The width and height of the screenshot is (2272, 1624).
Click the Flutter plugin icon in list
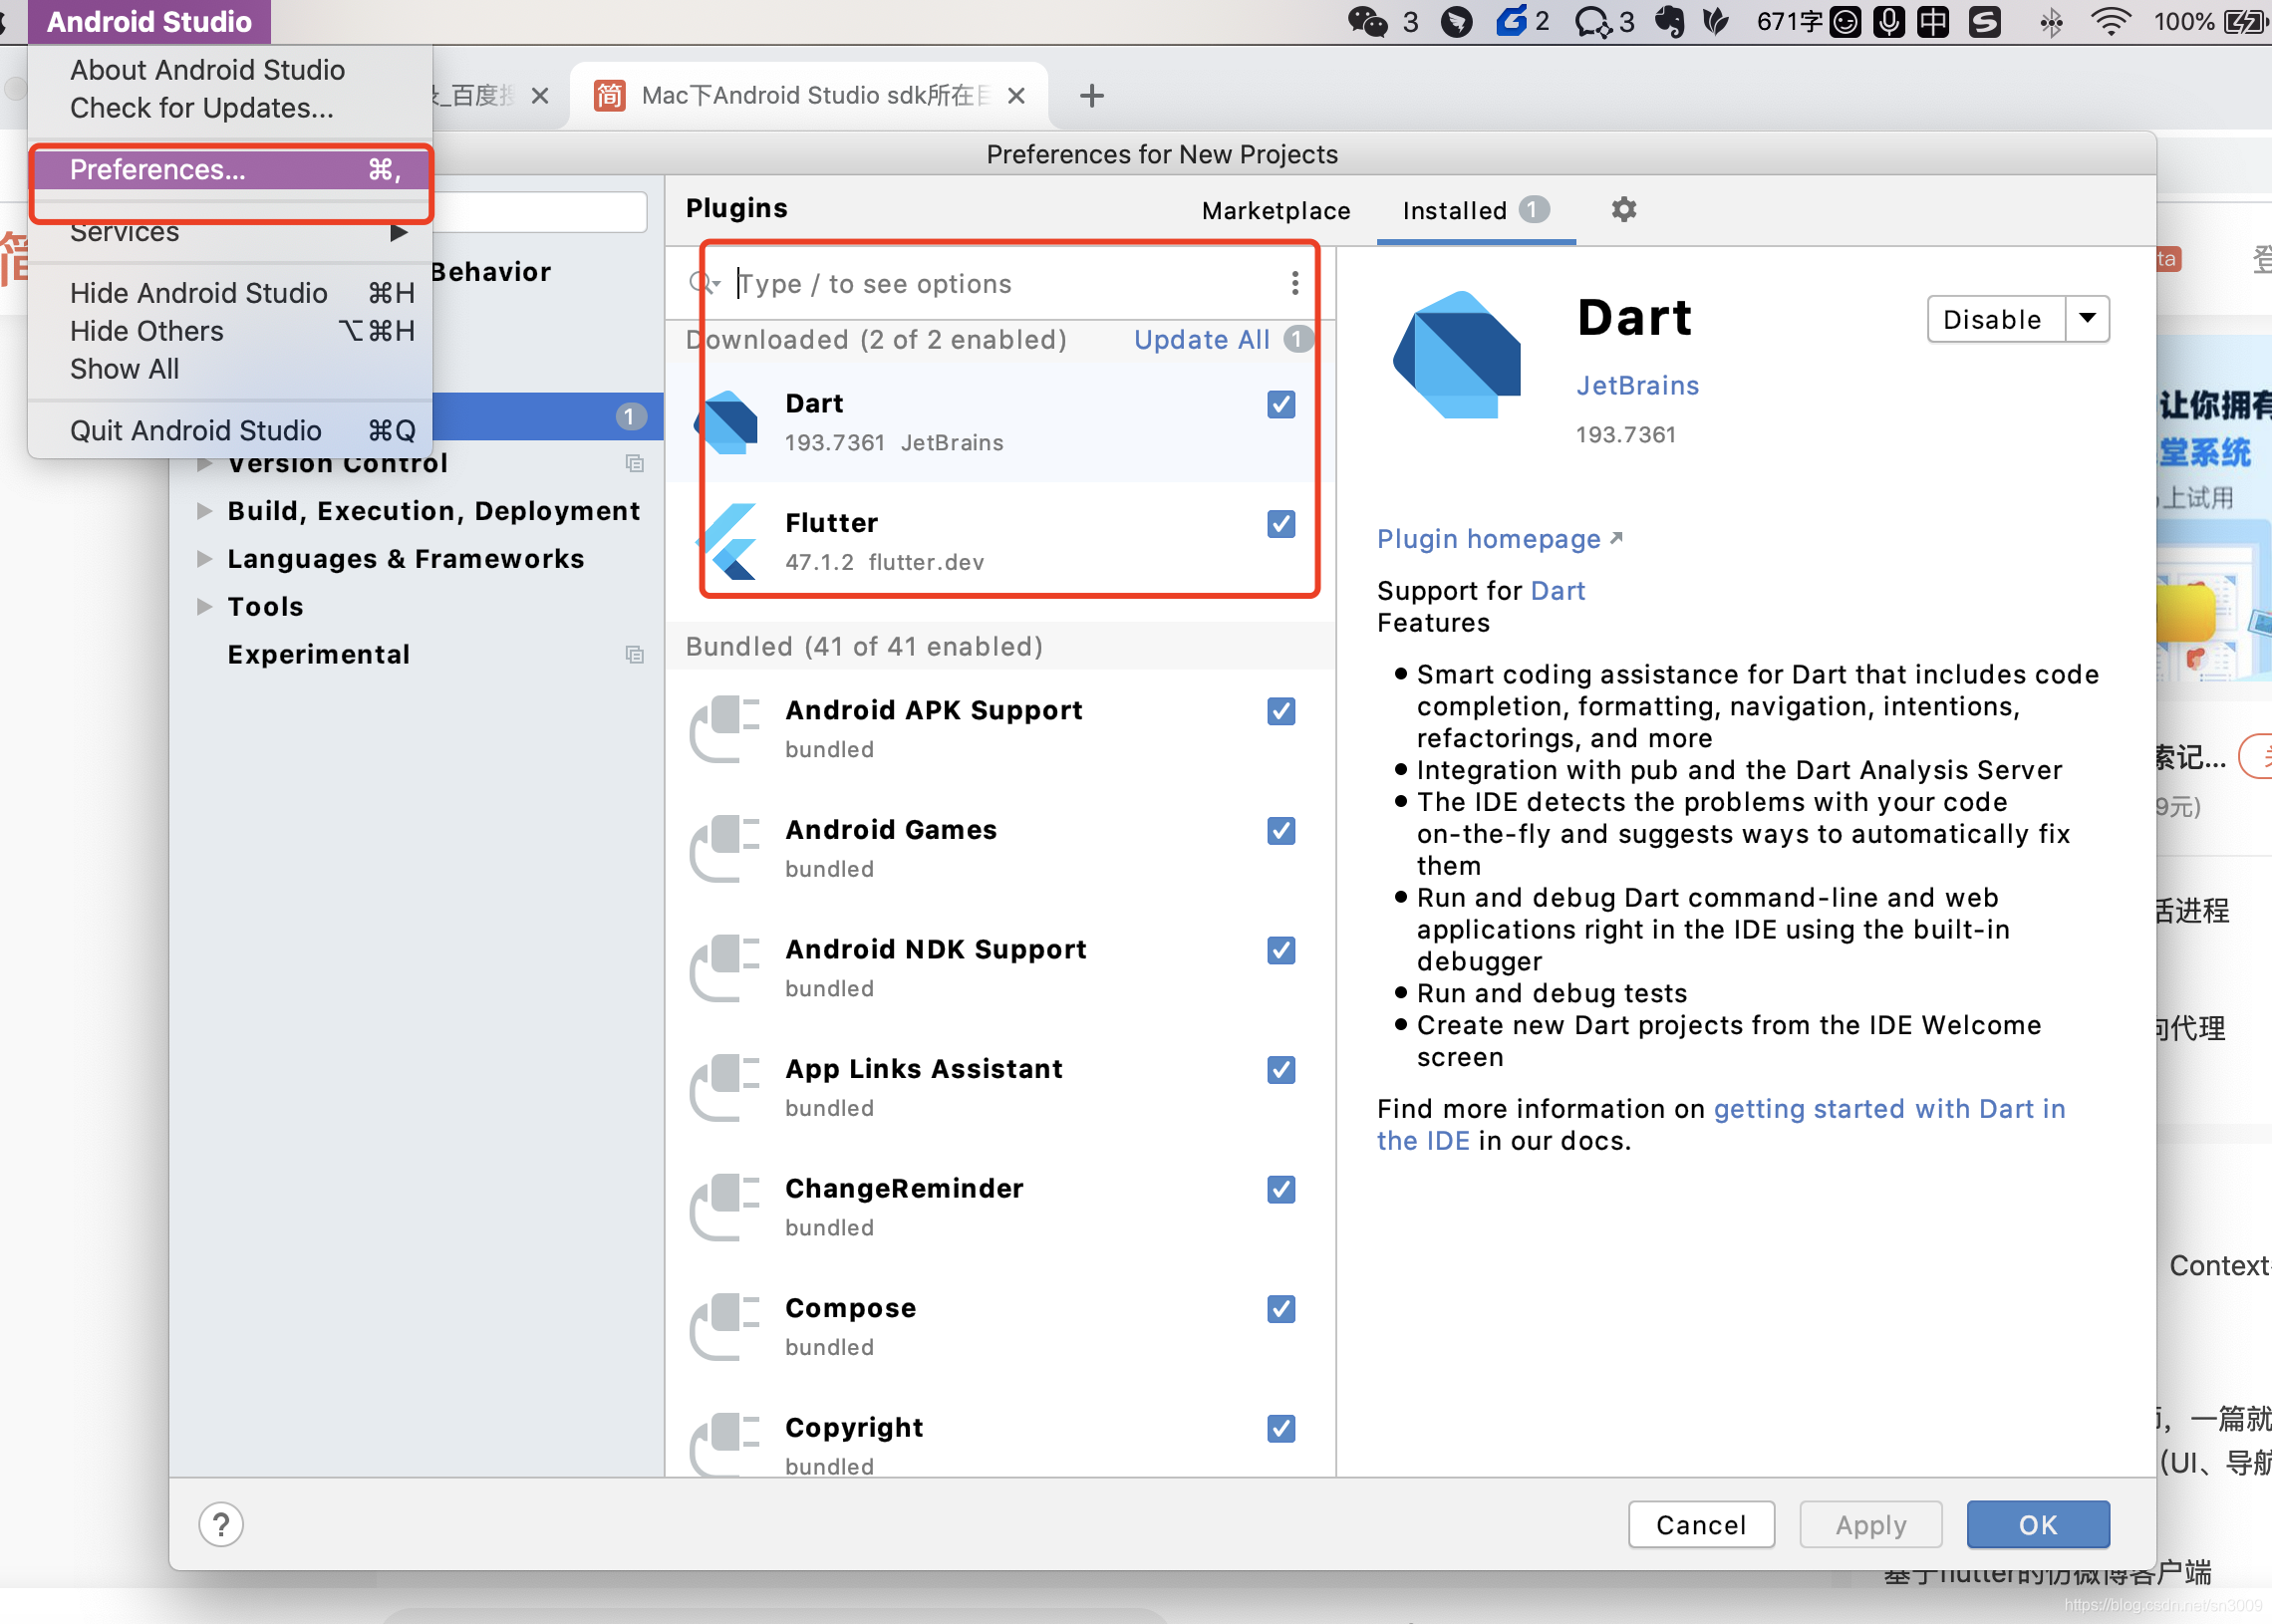pos(728,541)
